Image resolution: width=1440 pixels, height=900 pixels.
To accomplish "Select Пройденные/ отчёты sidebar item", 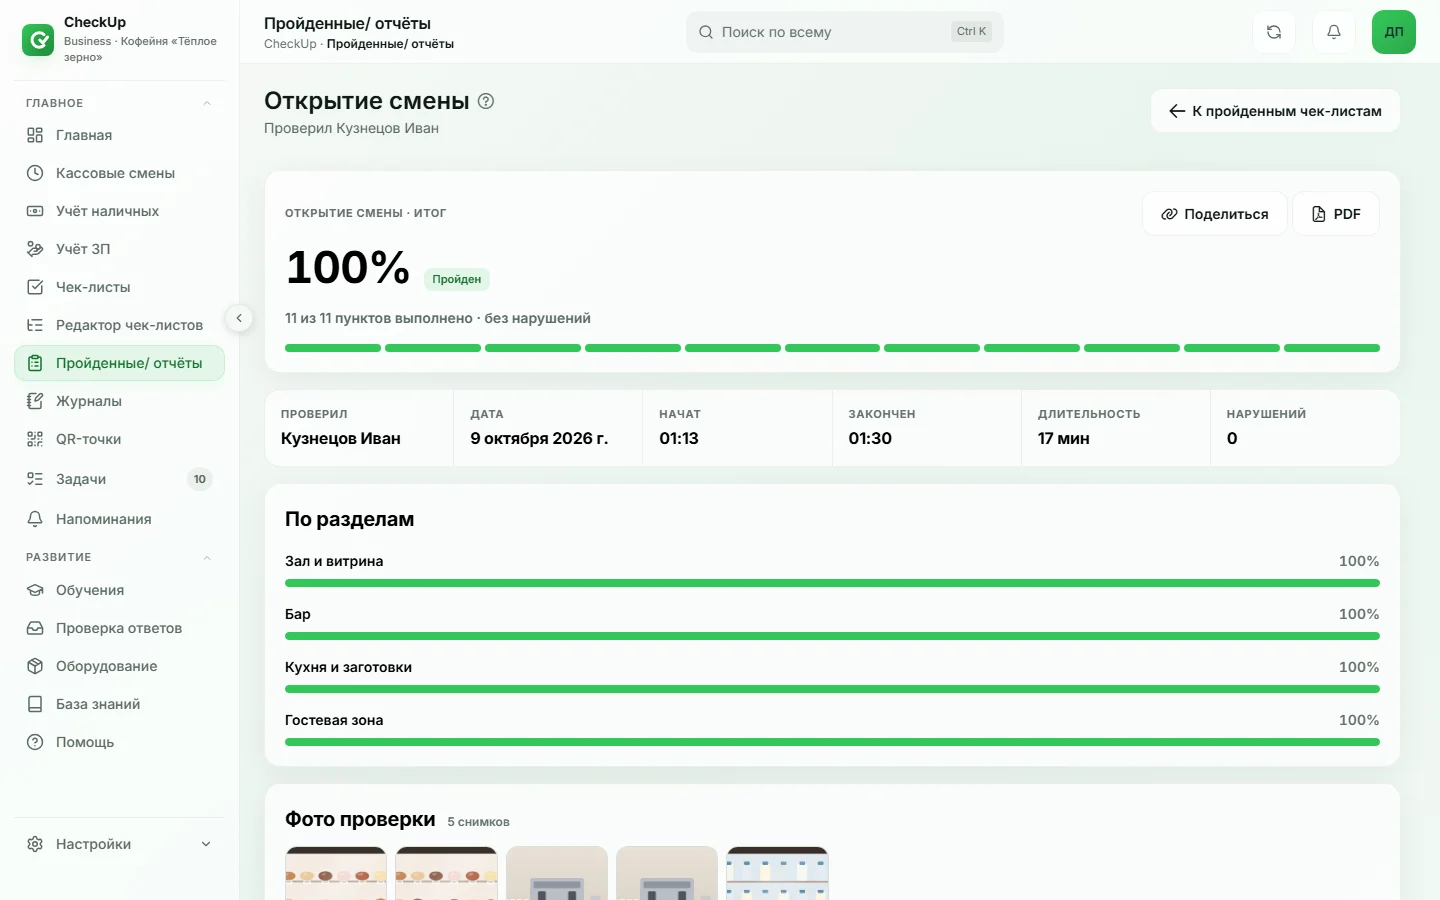I will tap(119, 363).
